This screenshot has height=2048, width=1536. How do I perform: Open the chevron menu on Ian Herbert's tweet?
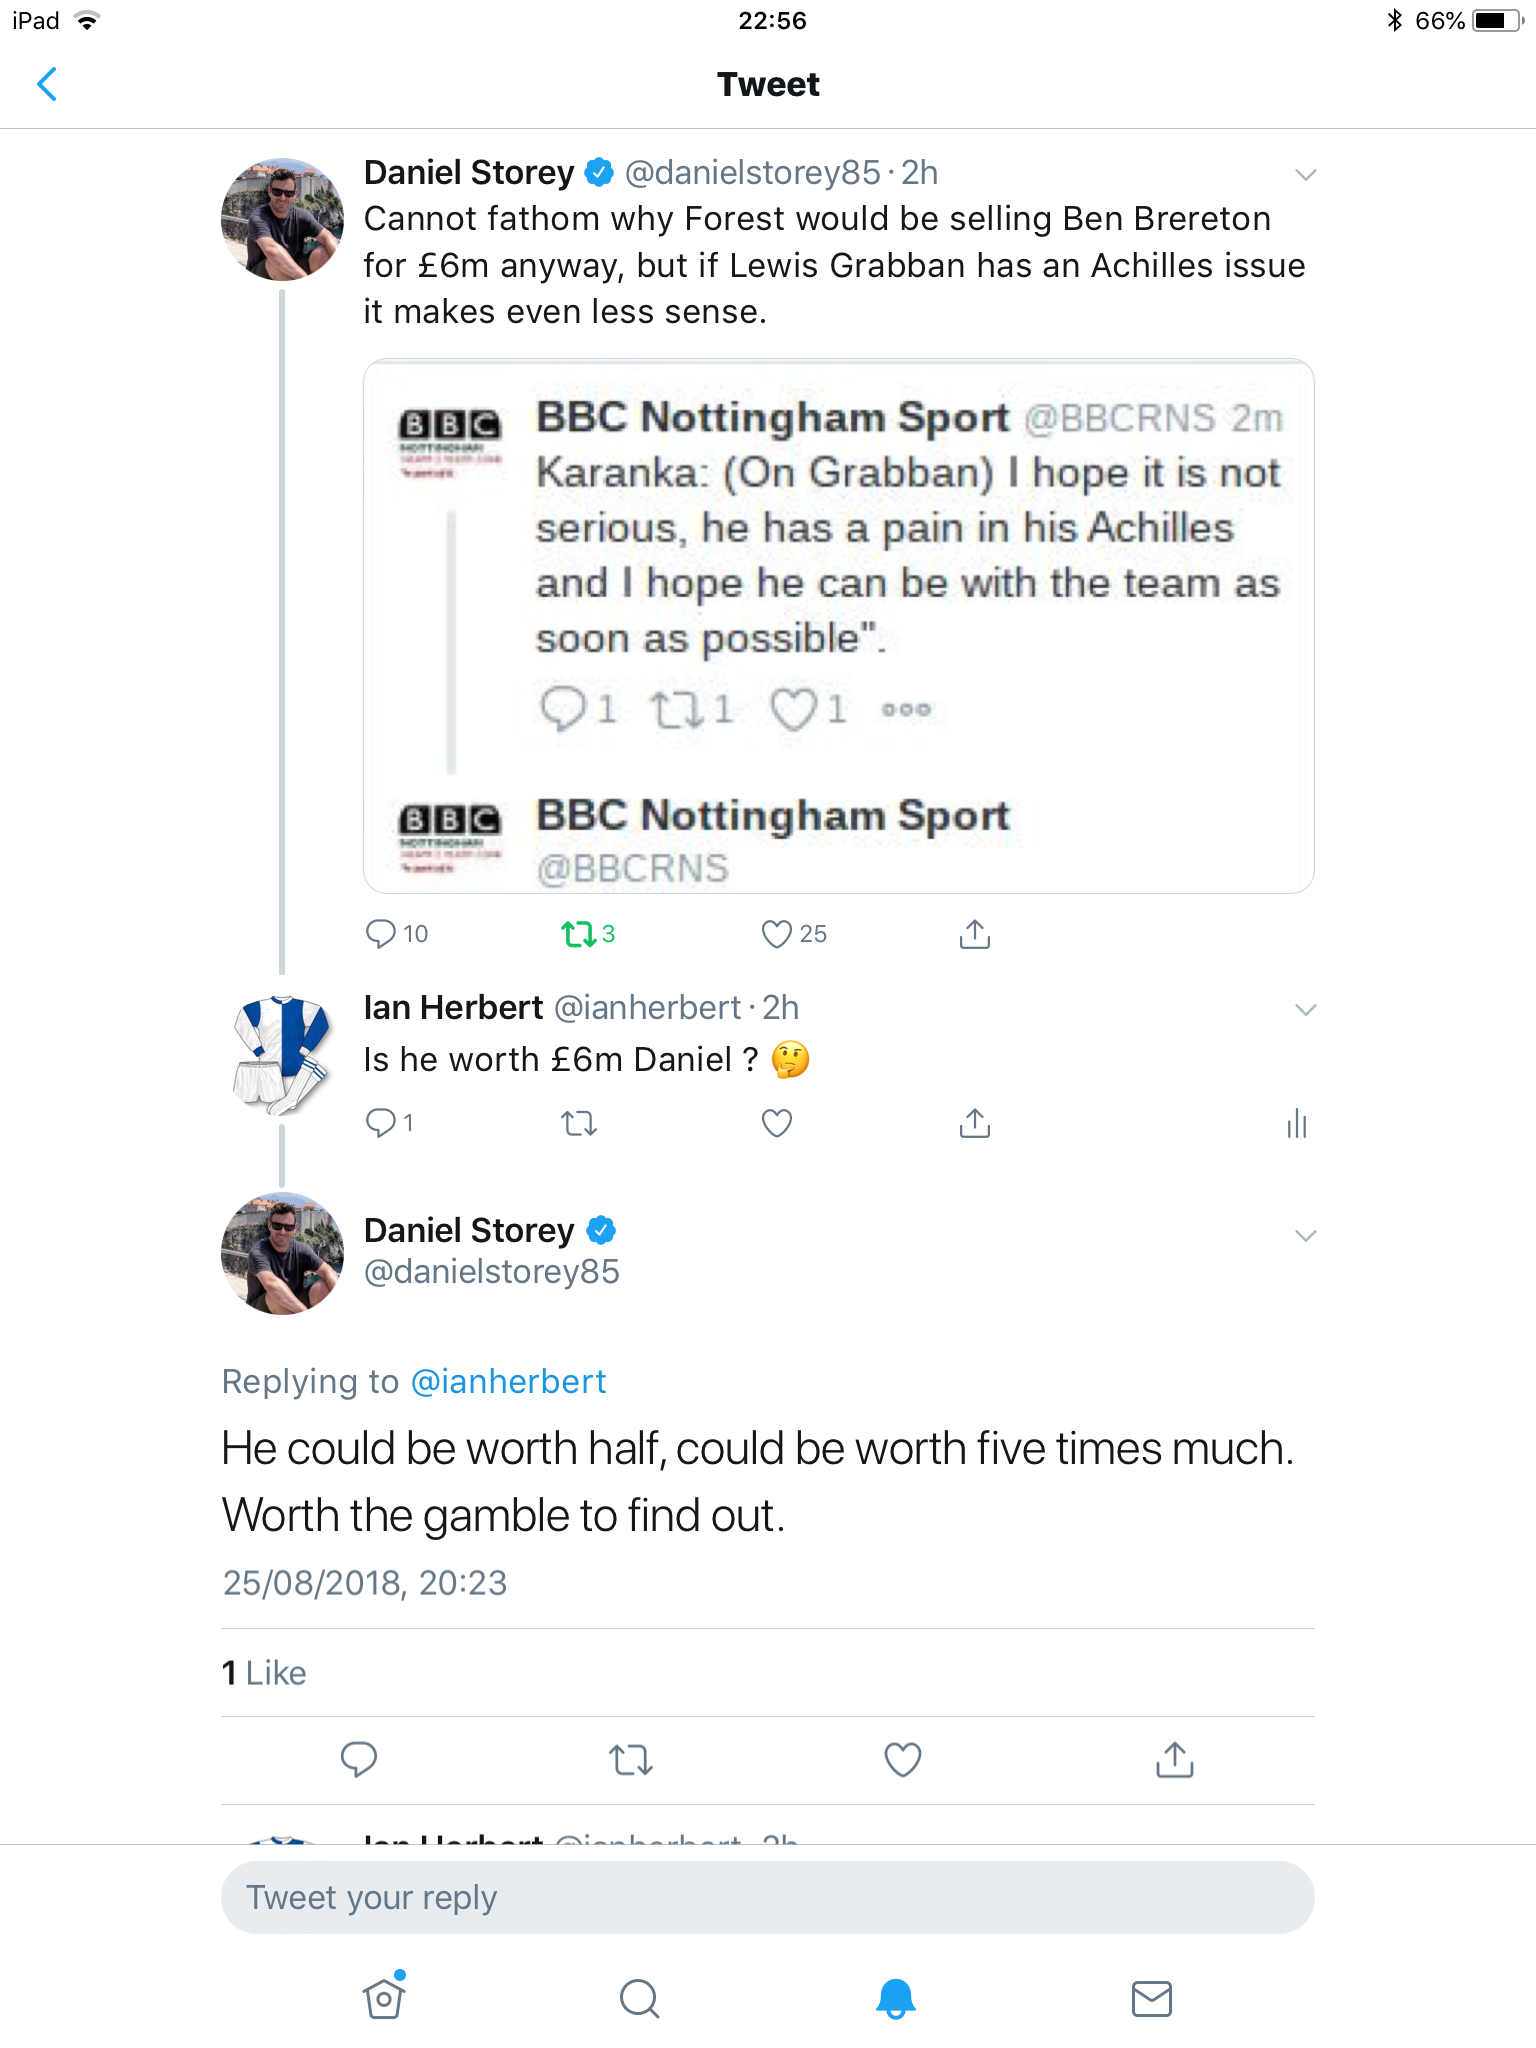[x=1305, y=1010]
